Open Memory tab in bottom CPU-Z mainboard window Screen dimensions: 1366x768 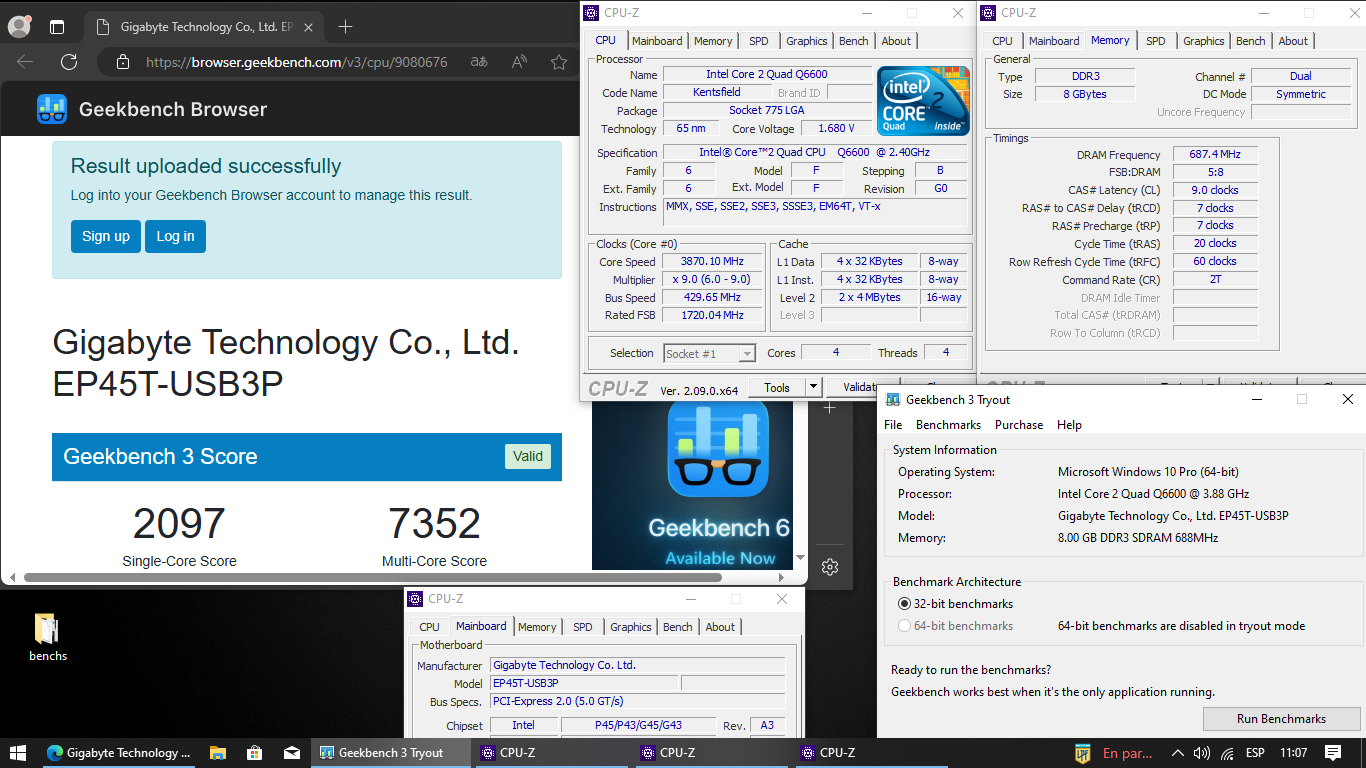point(537,627)
